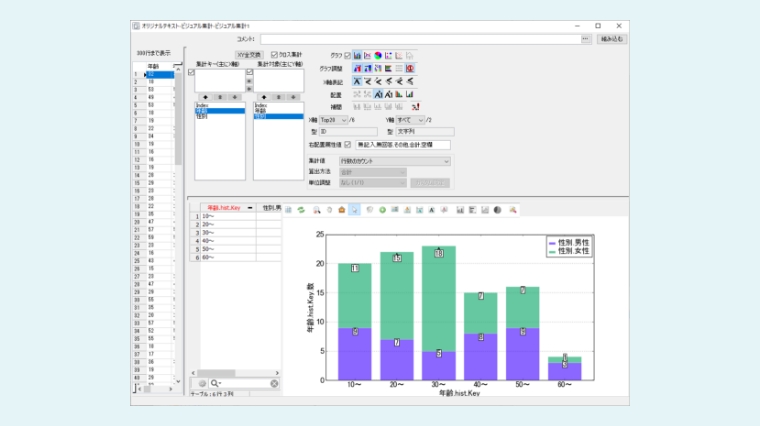760x426 pixels.
Task: Open the search options arrow beside magnifier
Action: [x=220, y=383]
